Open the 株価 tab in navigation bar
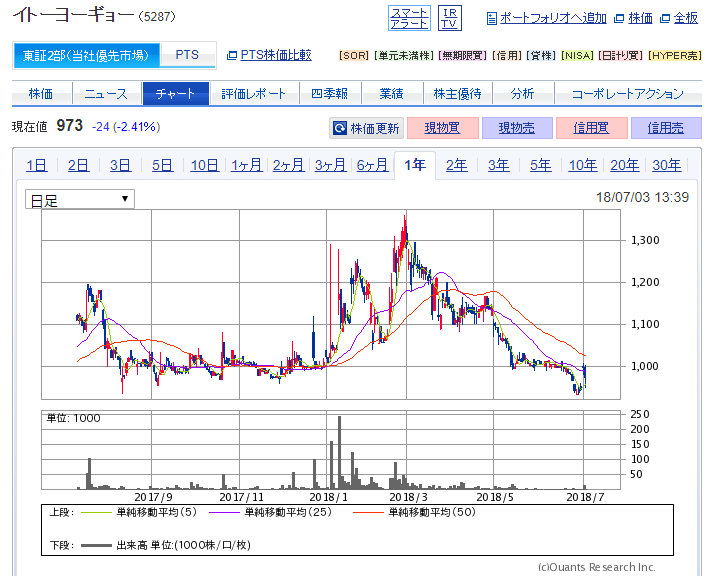 click(41, 93)
